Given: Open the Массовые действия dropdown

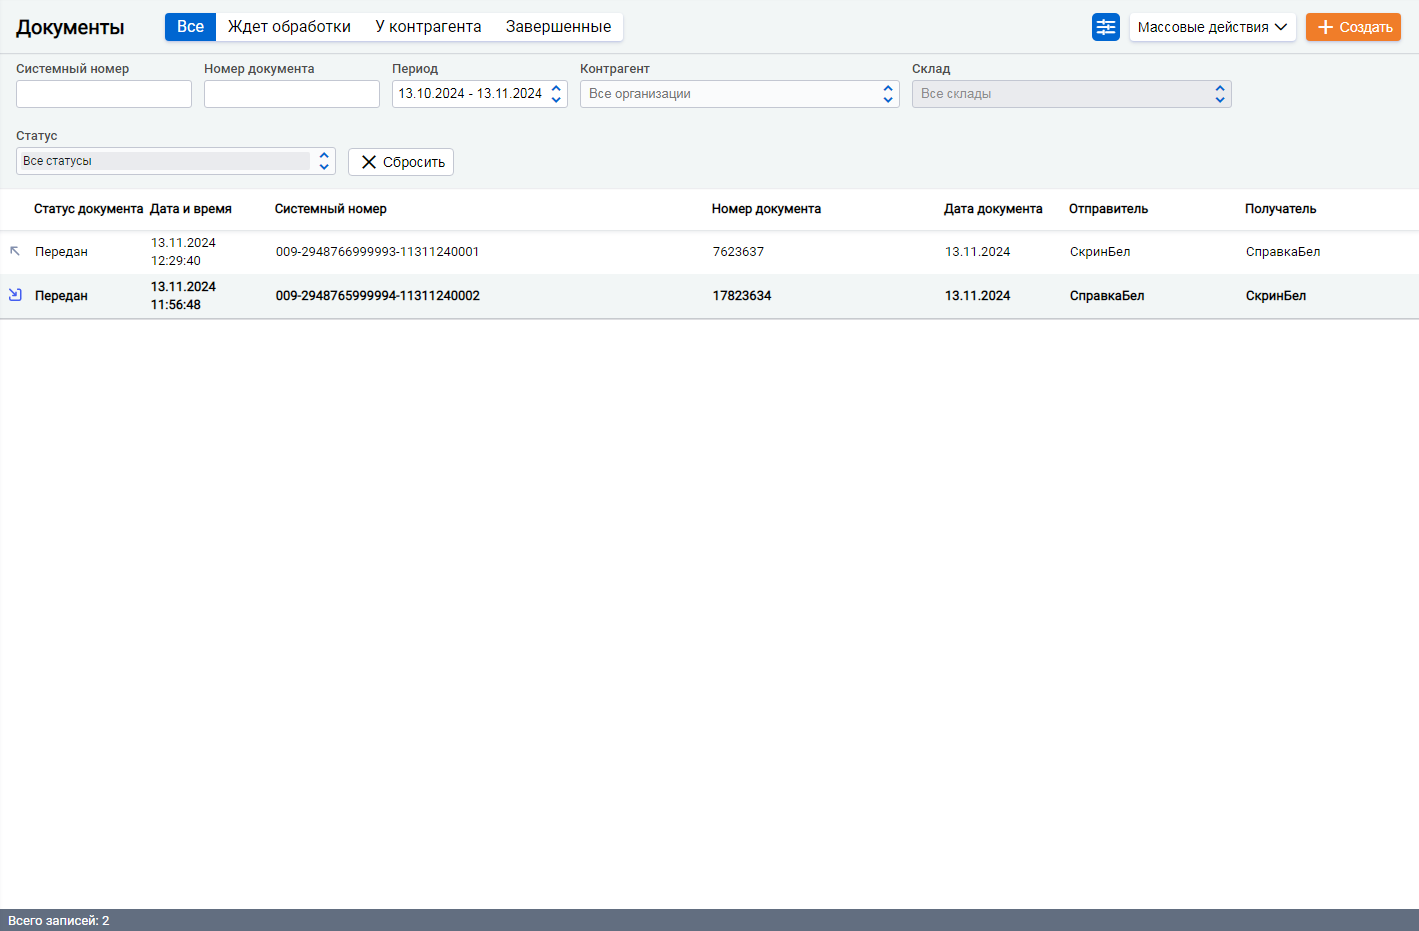Looking at the screenshot, I should (x=1212, y=27).
